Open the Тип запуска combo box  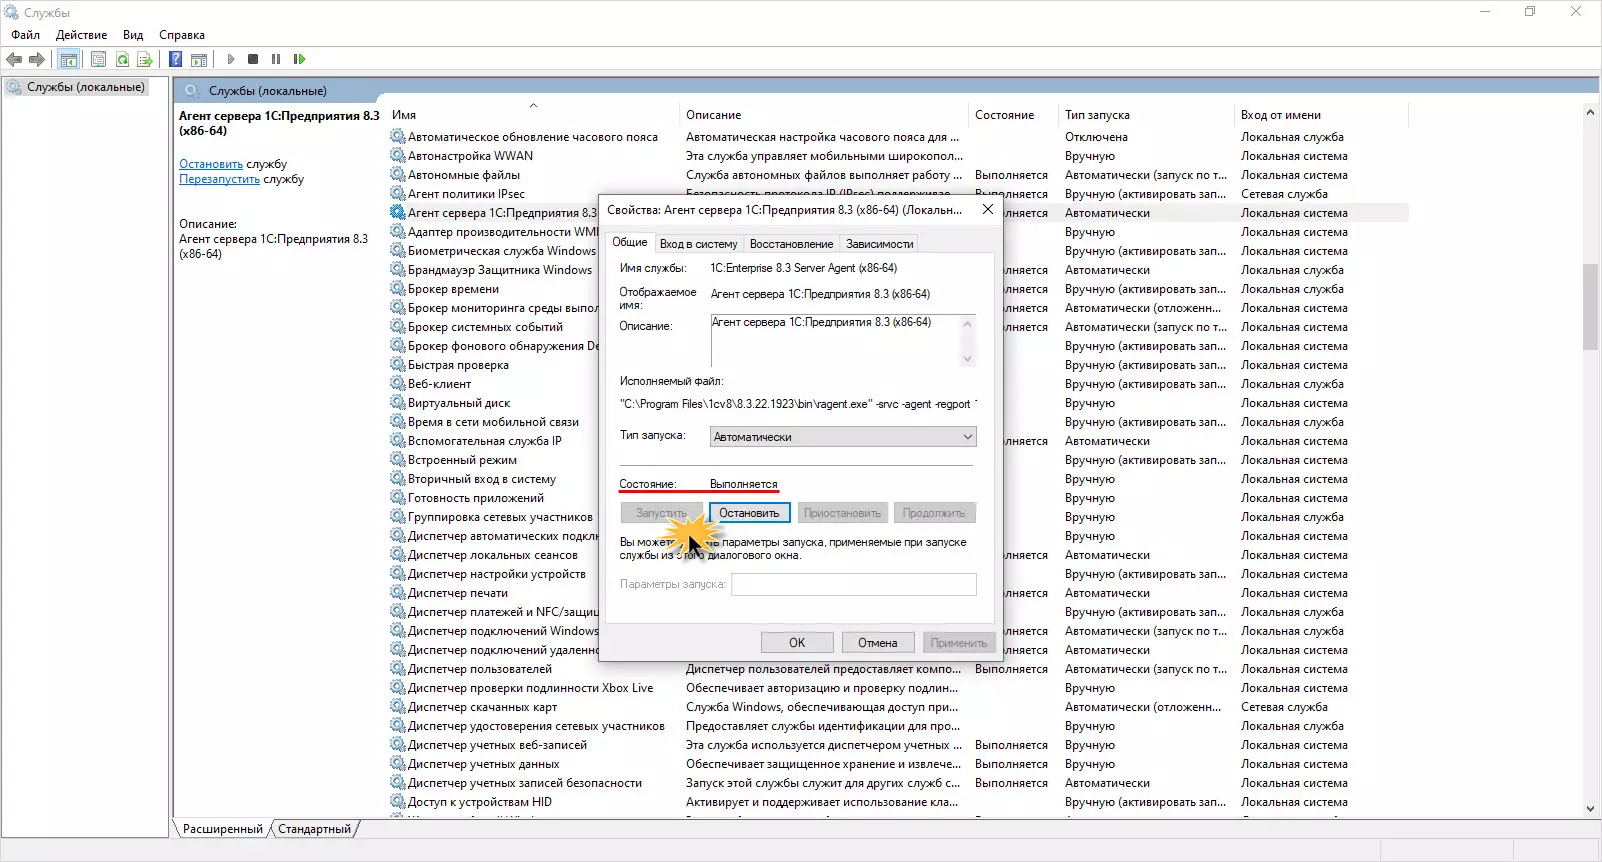[x=843, y=437]
